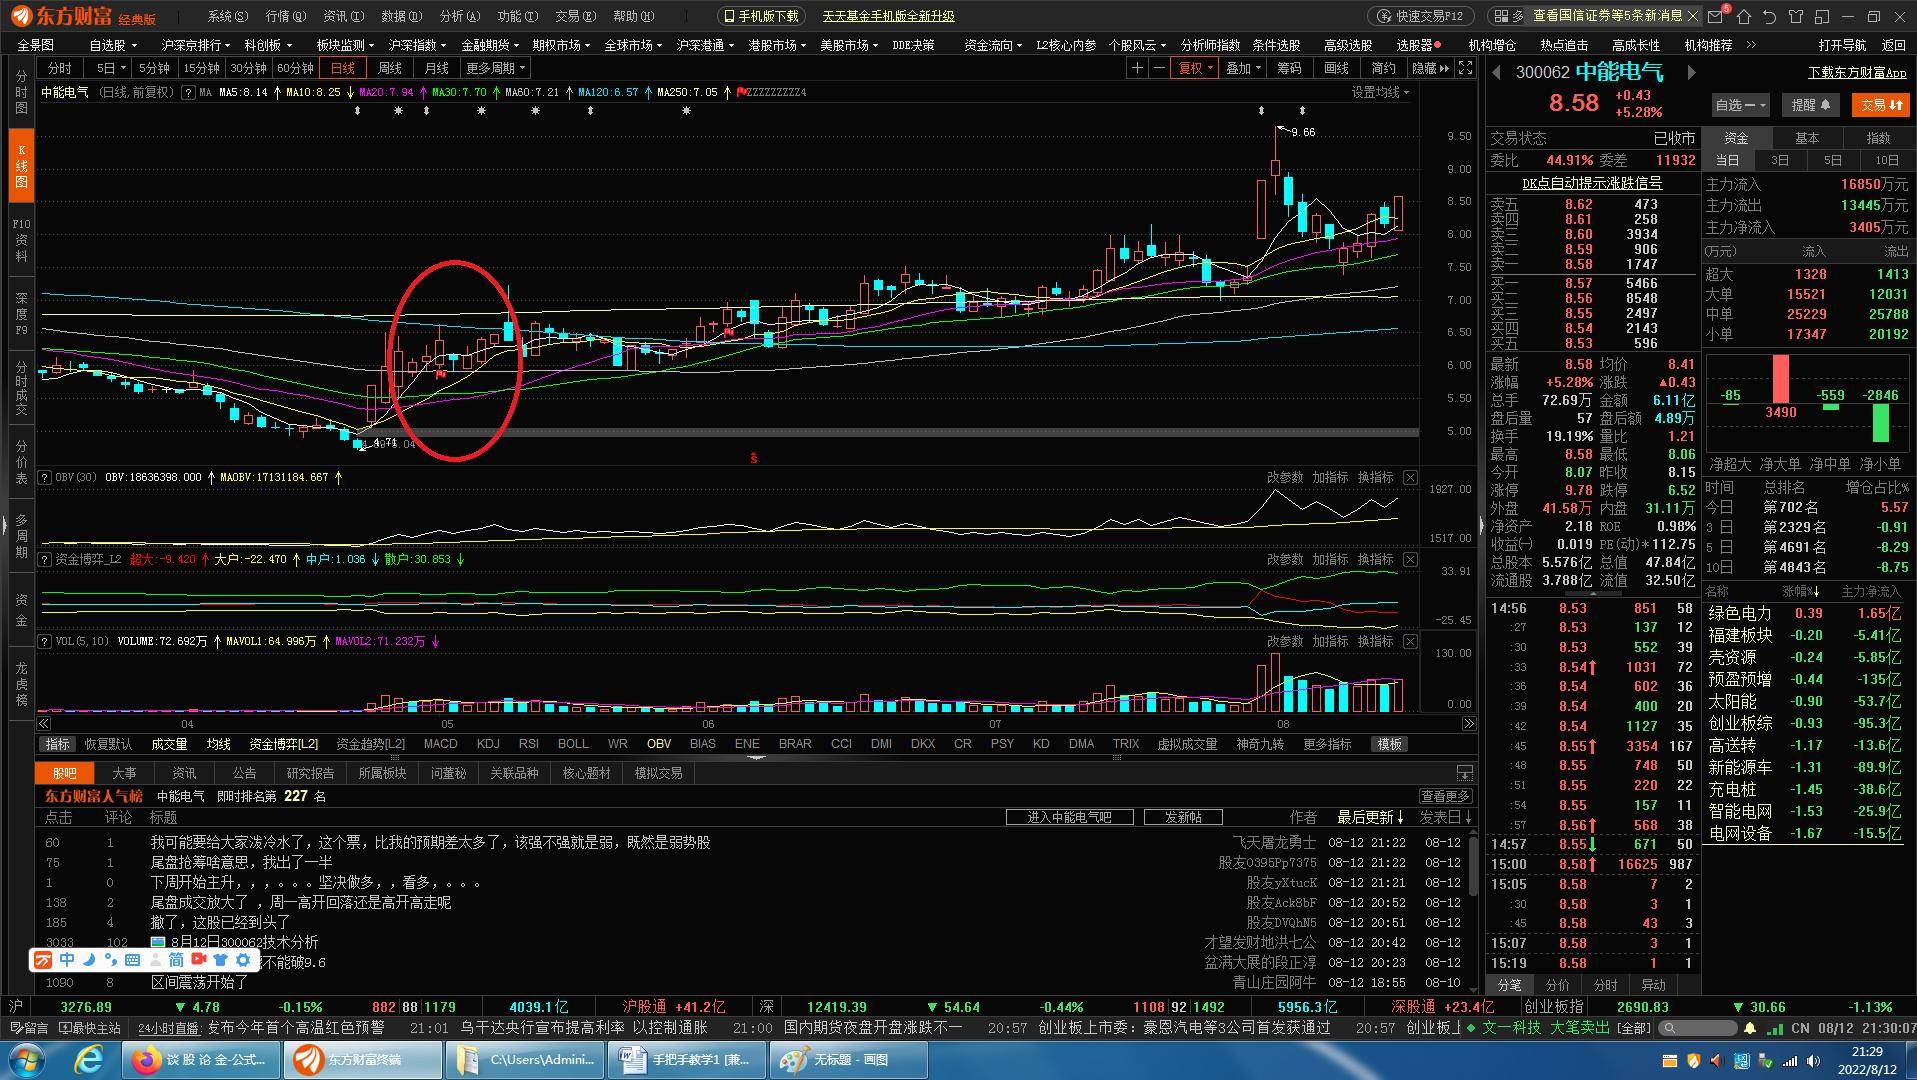Toggle 简约 simplified chart mode
This screenshot has height=1080, width=1917.
click(1383, 68)
